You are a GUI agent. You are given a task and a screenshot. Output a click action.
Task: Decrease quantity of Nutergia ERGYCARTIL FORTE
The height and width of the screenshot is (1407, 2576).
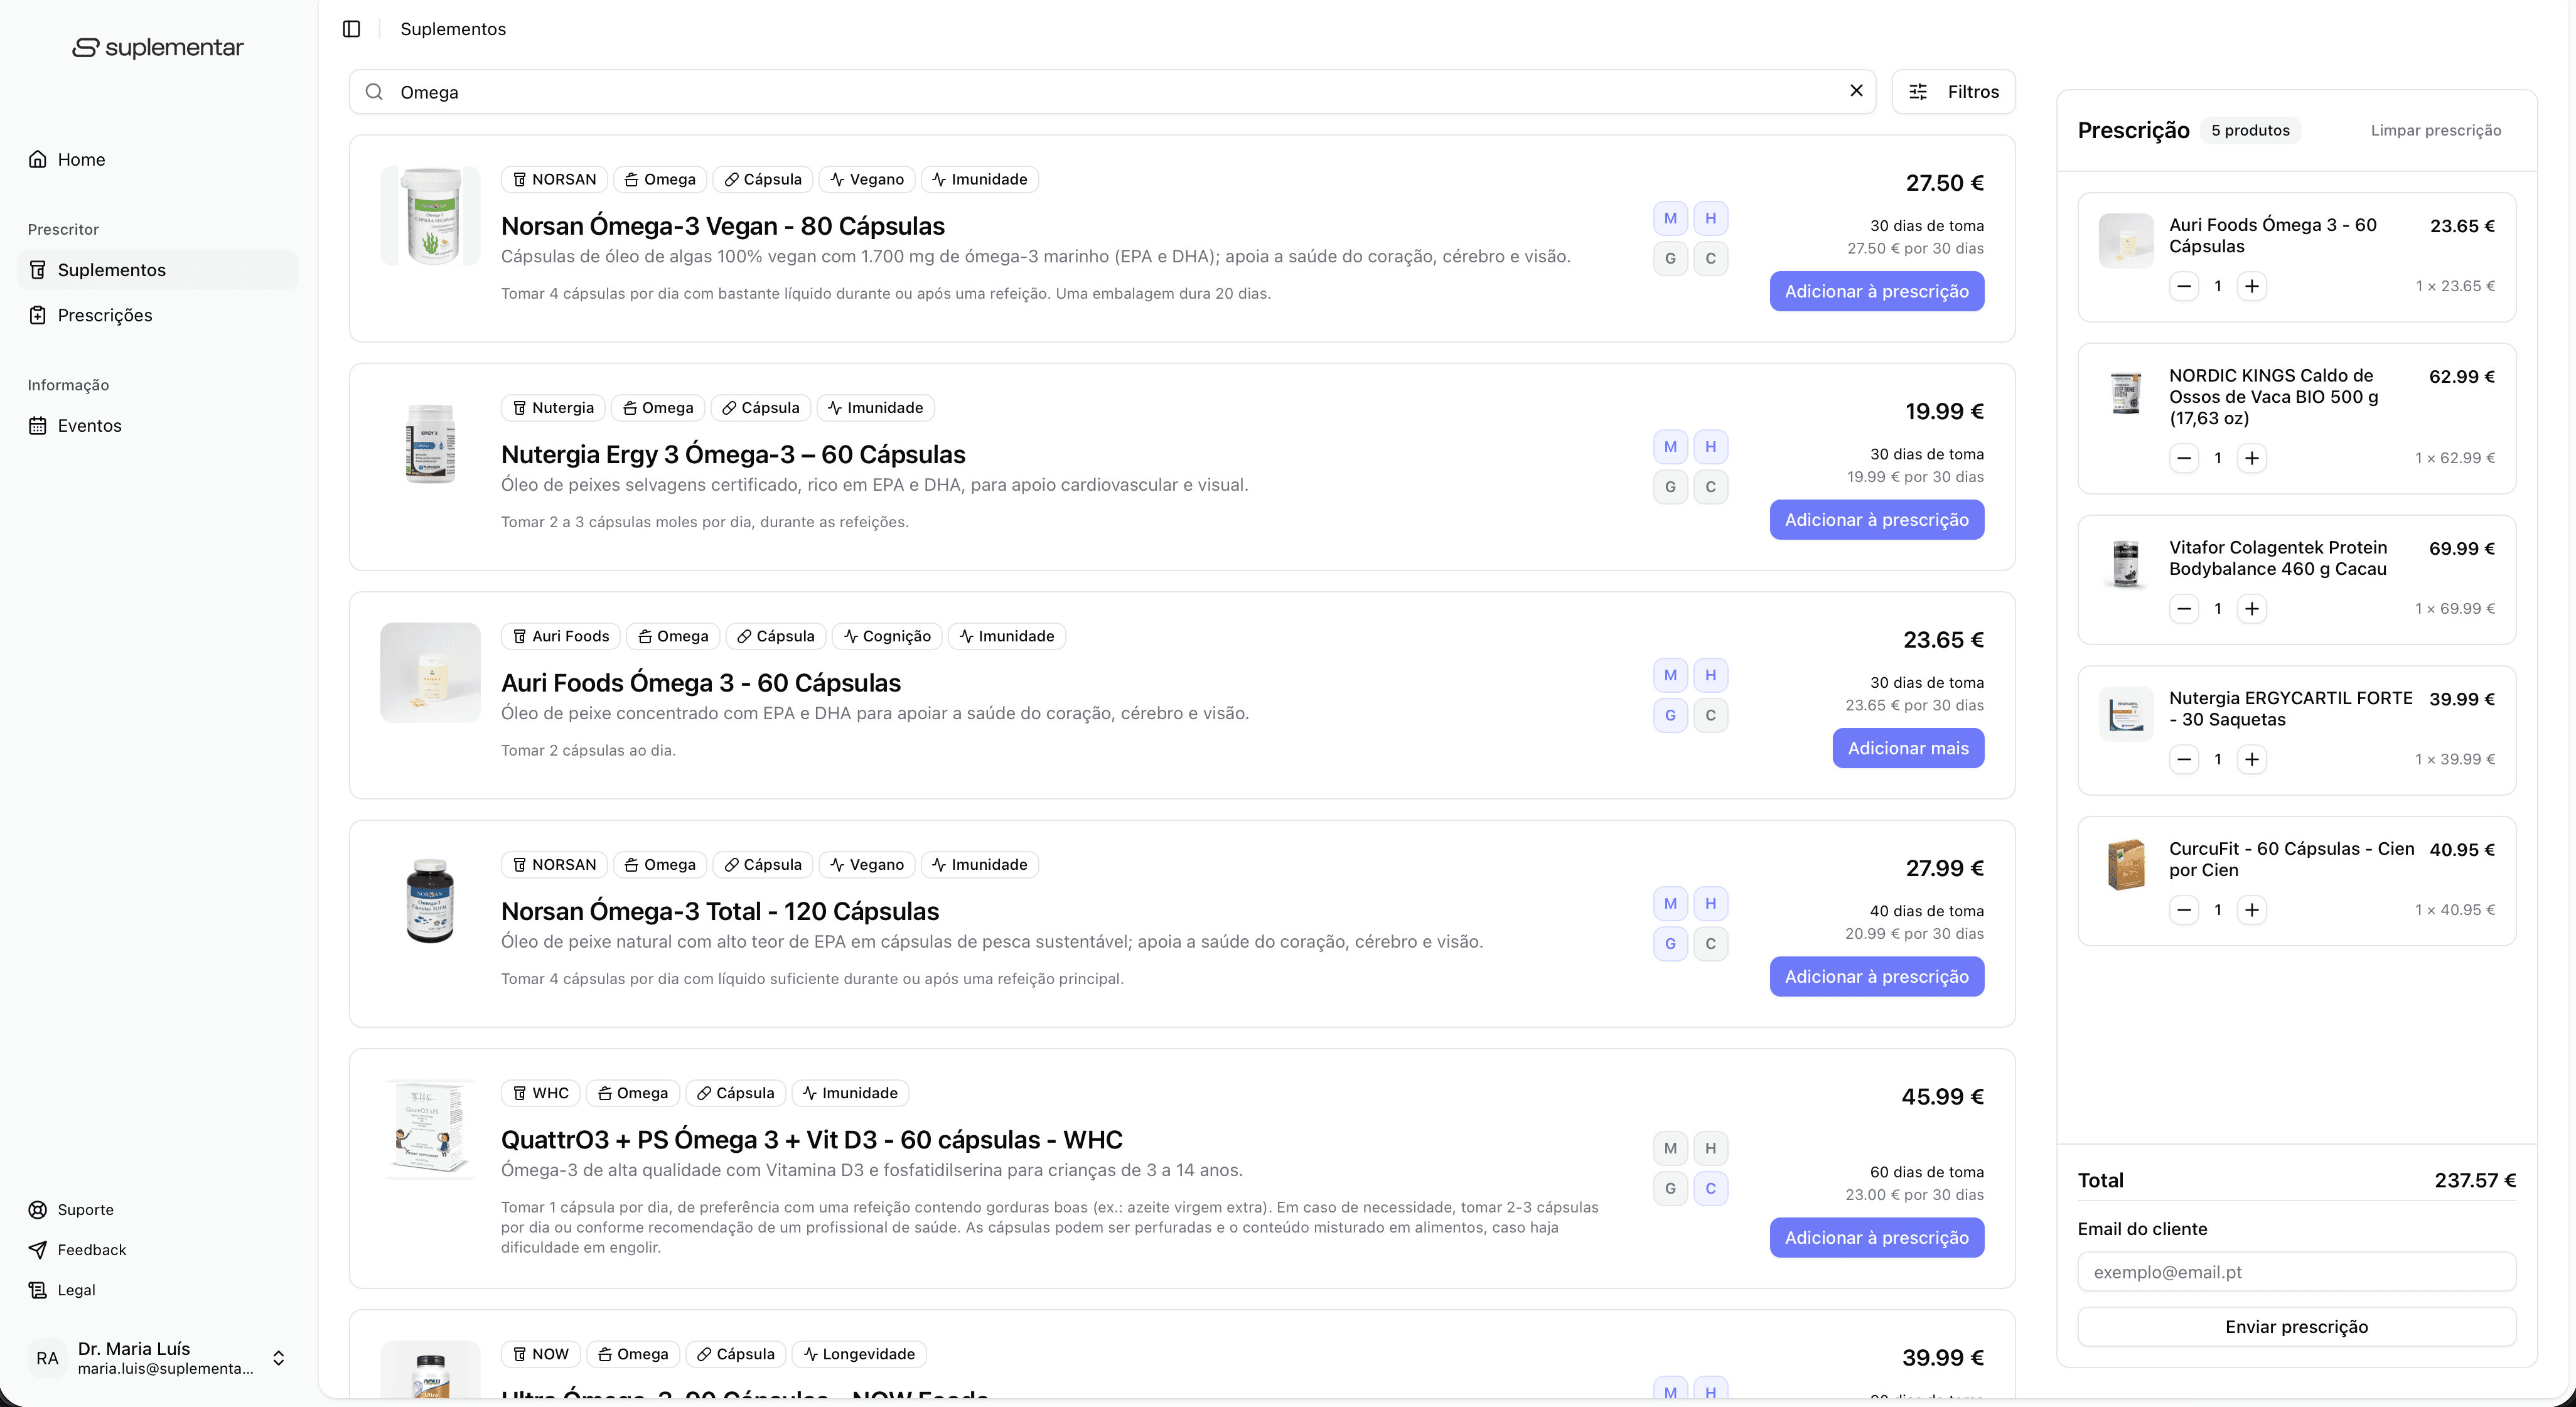click(2184, 759)
